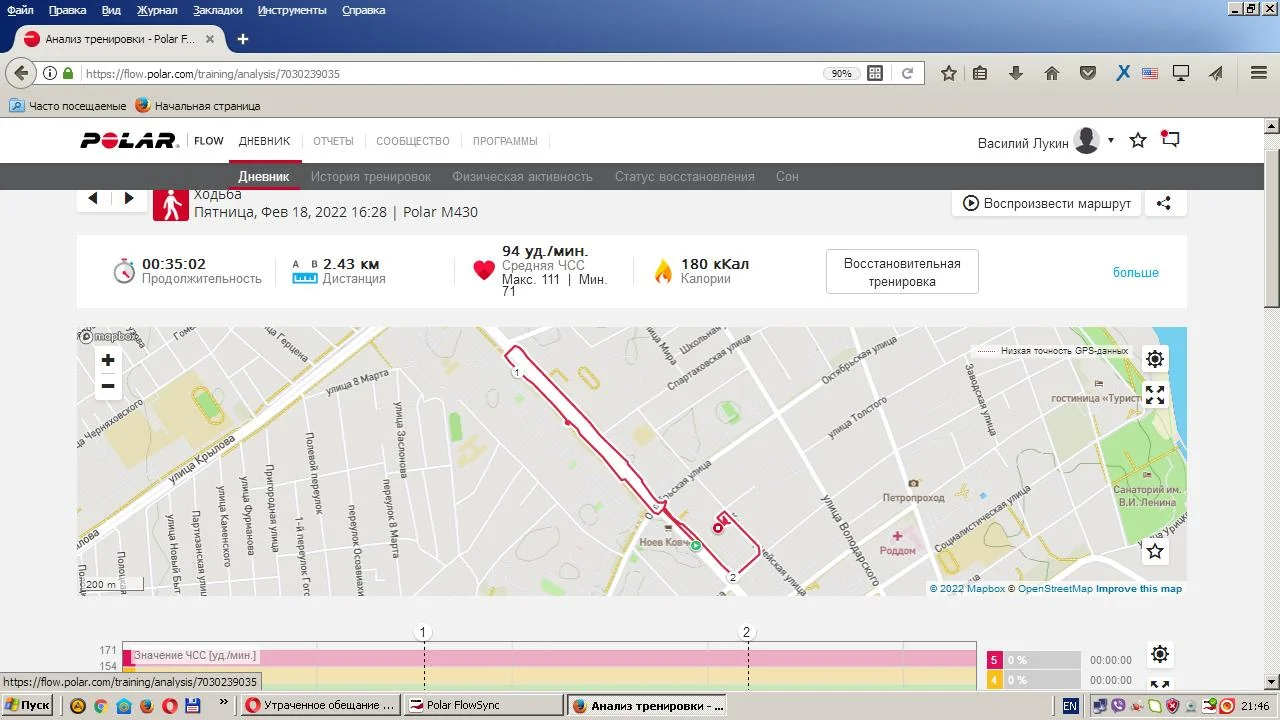Click the locate icon beside the heart rate chart
This screenshot has height=720, width=1280.
tap(1160, 654)
